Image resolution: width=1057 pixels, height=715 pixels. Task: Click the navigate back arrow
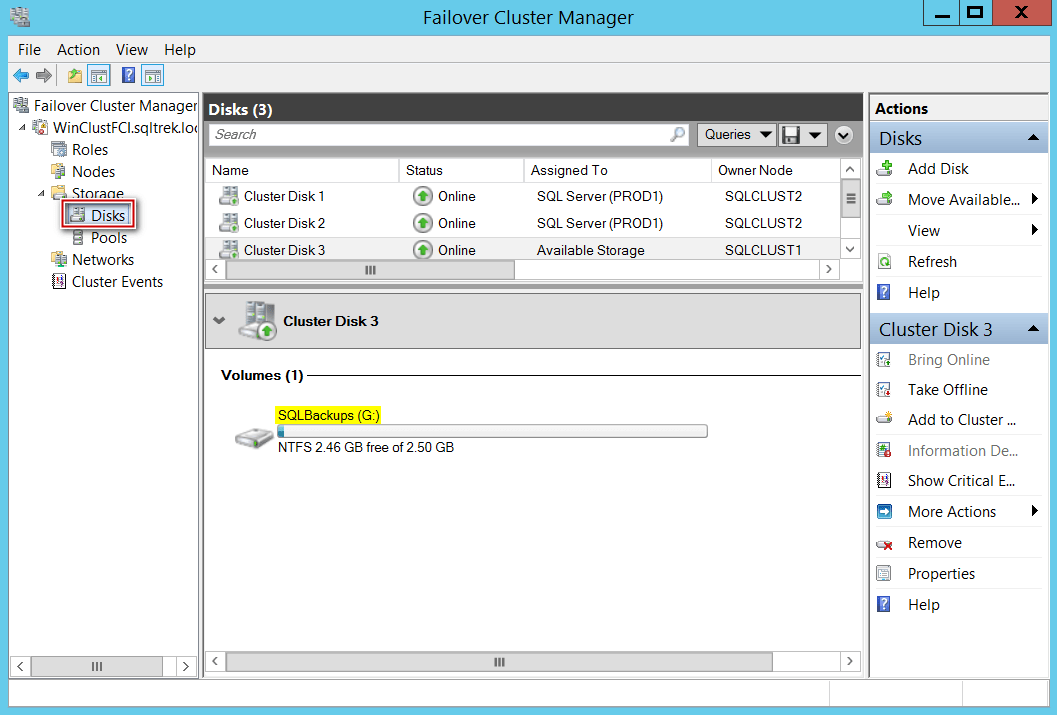(x=21, y=74)
